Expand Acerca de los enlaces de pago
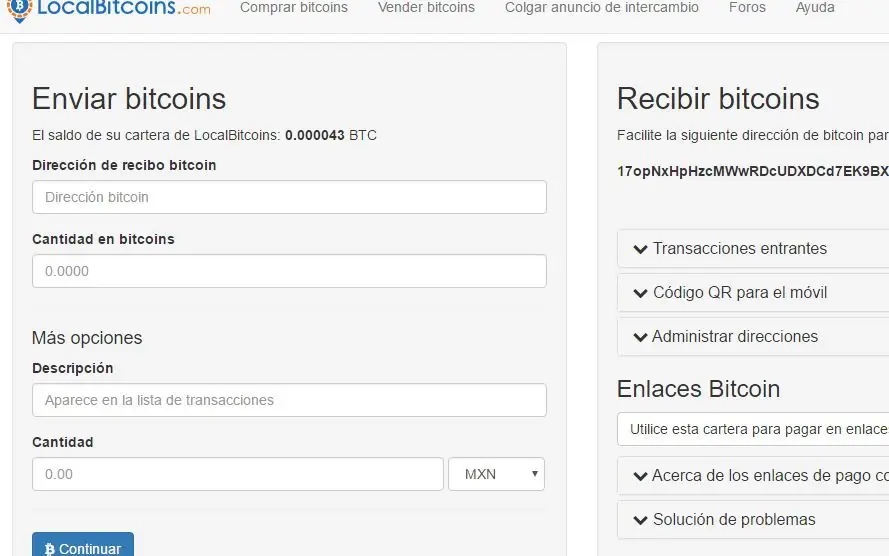Screen dimensions: 889x556 pyautogui.click(x=753, y=476)
